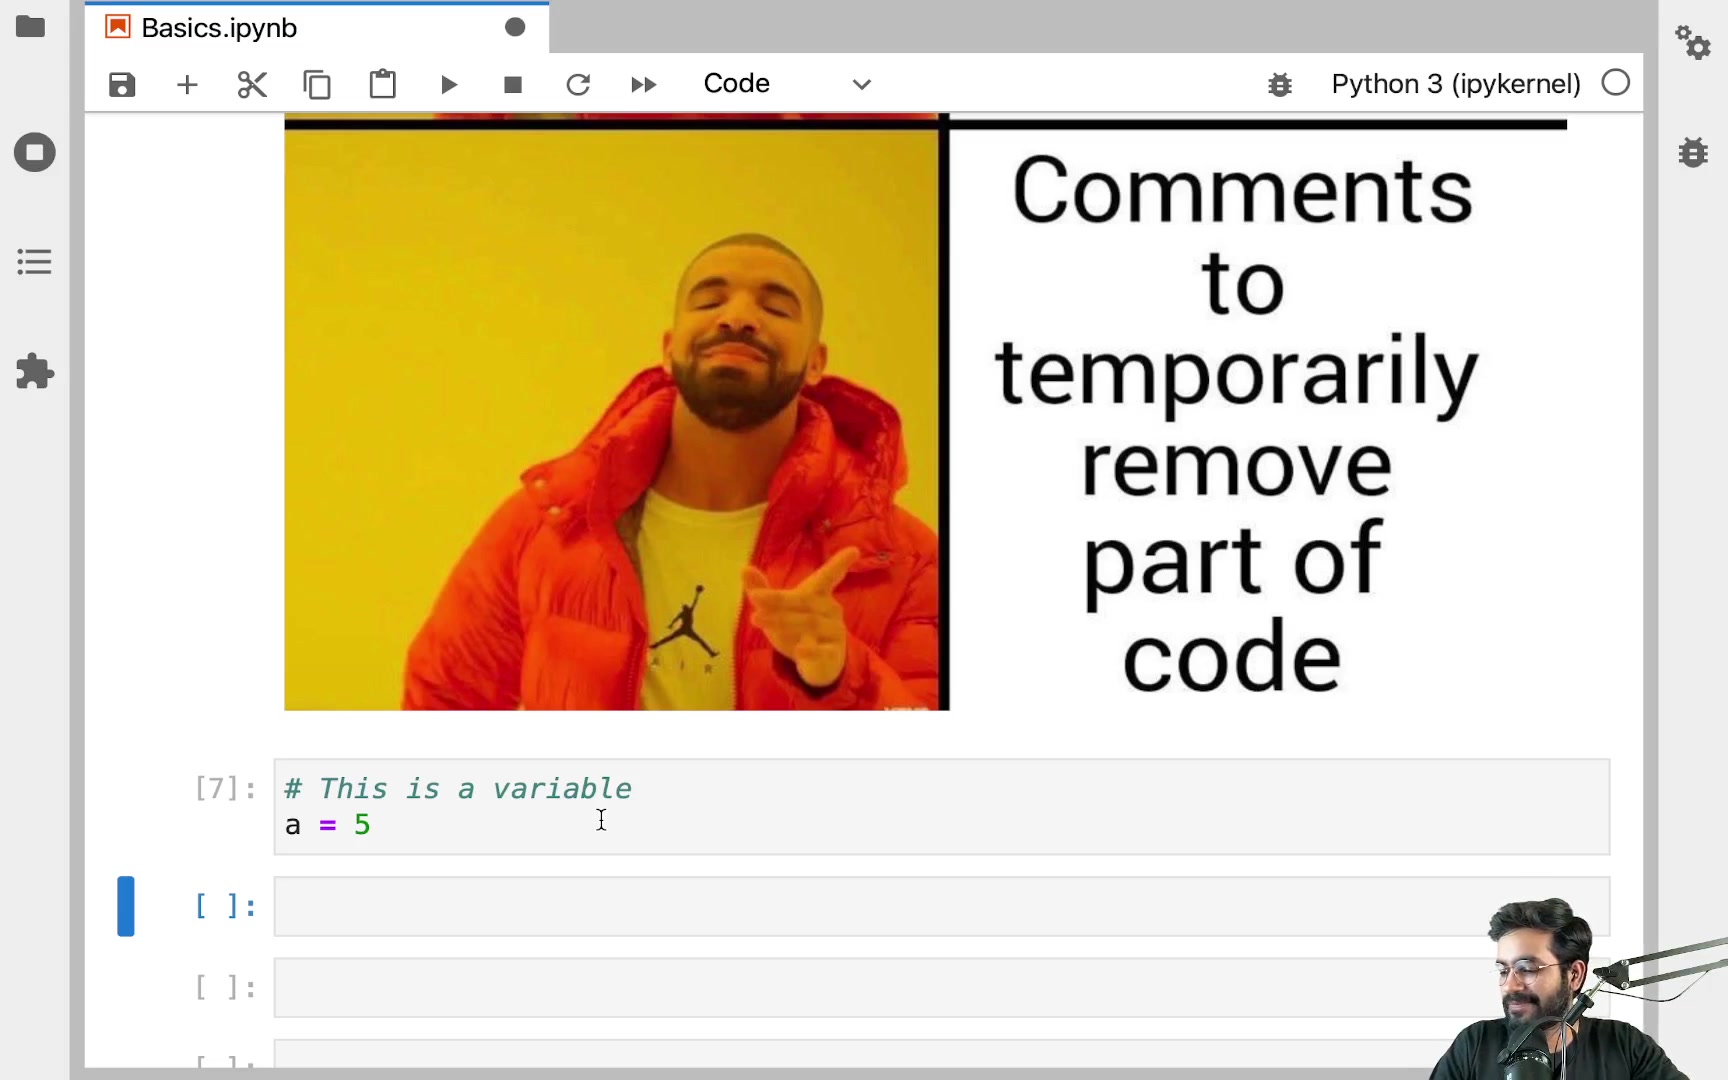Open the debugger panel in right sidebar
Screen dimensions: 1728x1080
[x=1693, y=153]
